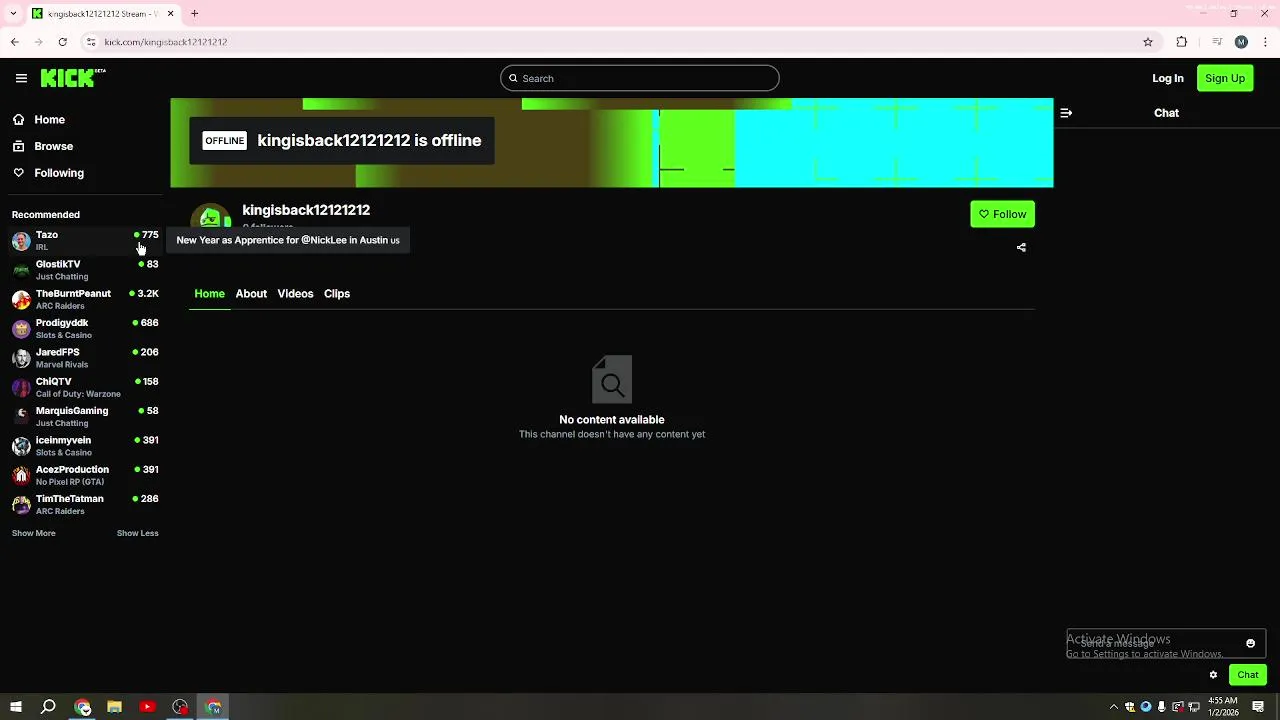
Task: Open YouTube app in taskbar
Action: click(147, 707)
